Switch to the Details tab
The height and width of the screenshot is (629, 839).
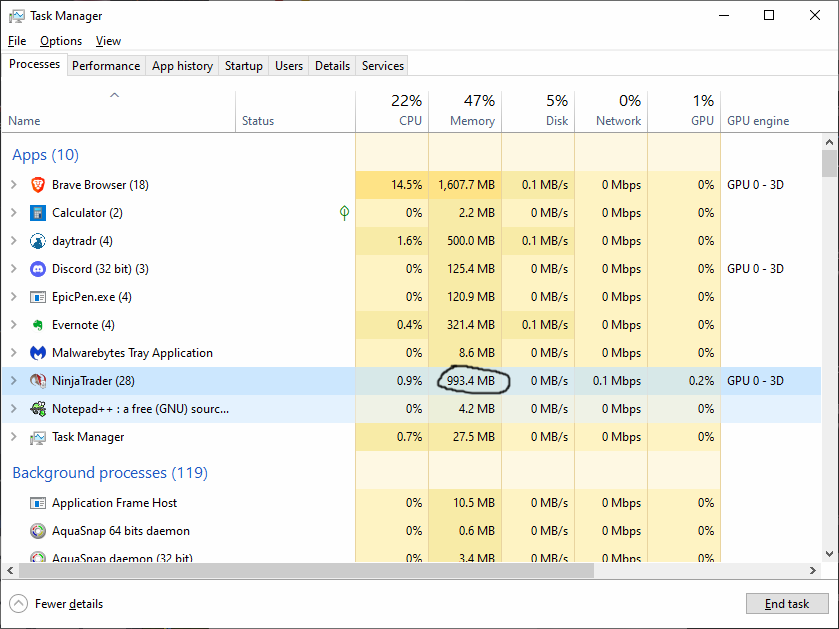[x=332, y=66]
